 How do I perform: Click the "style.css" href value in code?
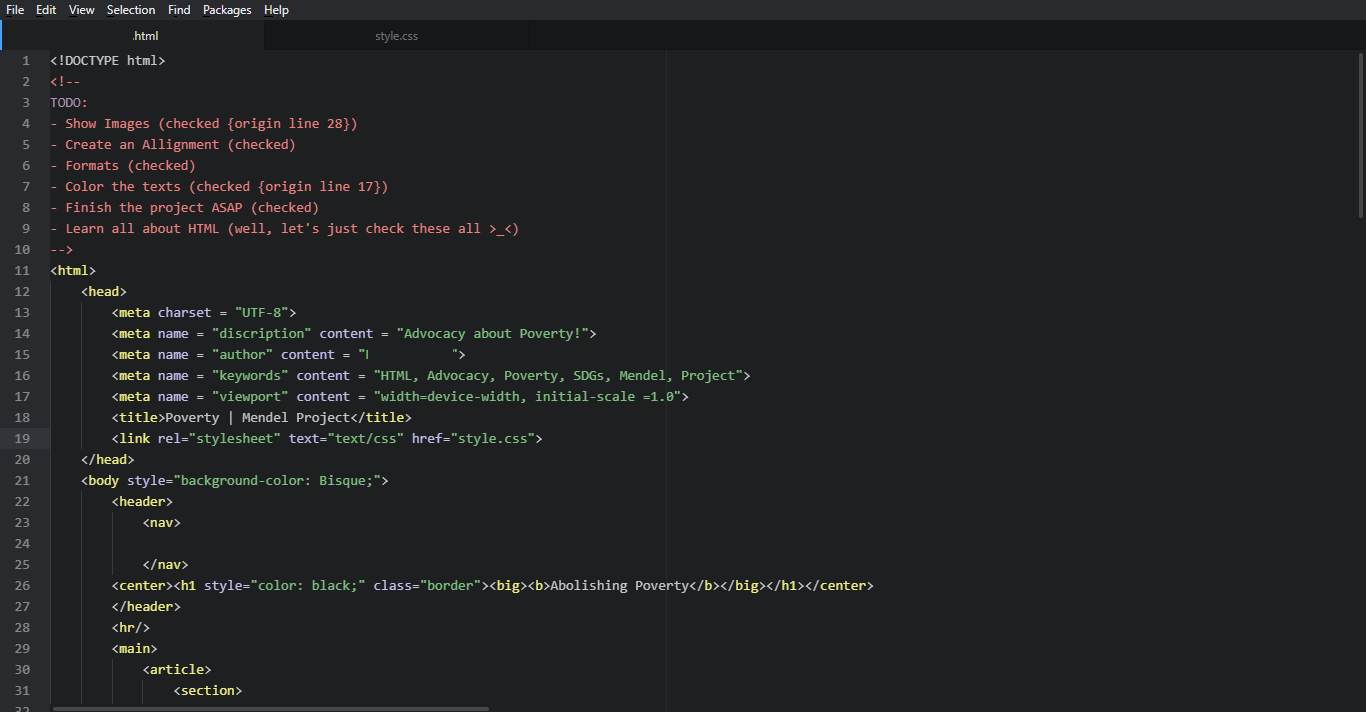[x=495, y=438]
